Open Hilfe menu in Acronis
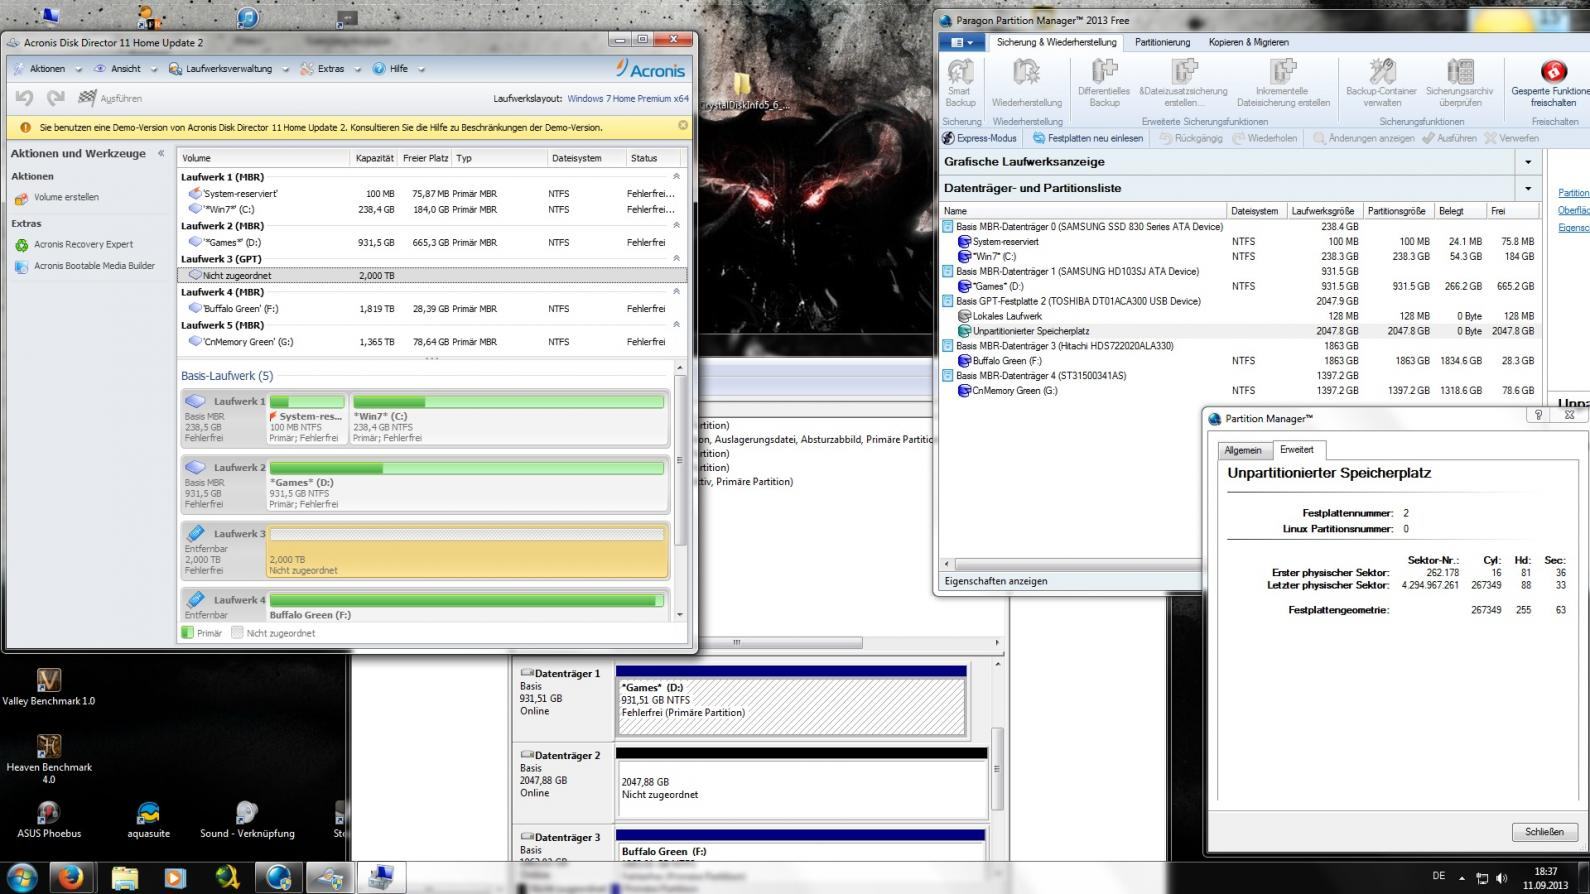1590x894 pixels. (x=398, y=69)
